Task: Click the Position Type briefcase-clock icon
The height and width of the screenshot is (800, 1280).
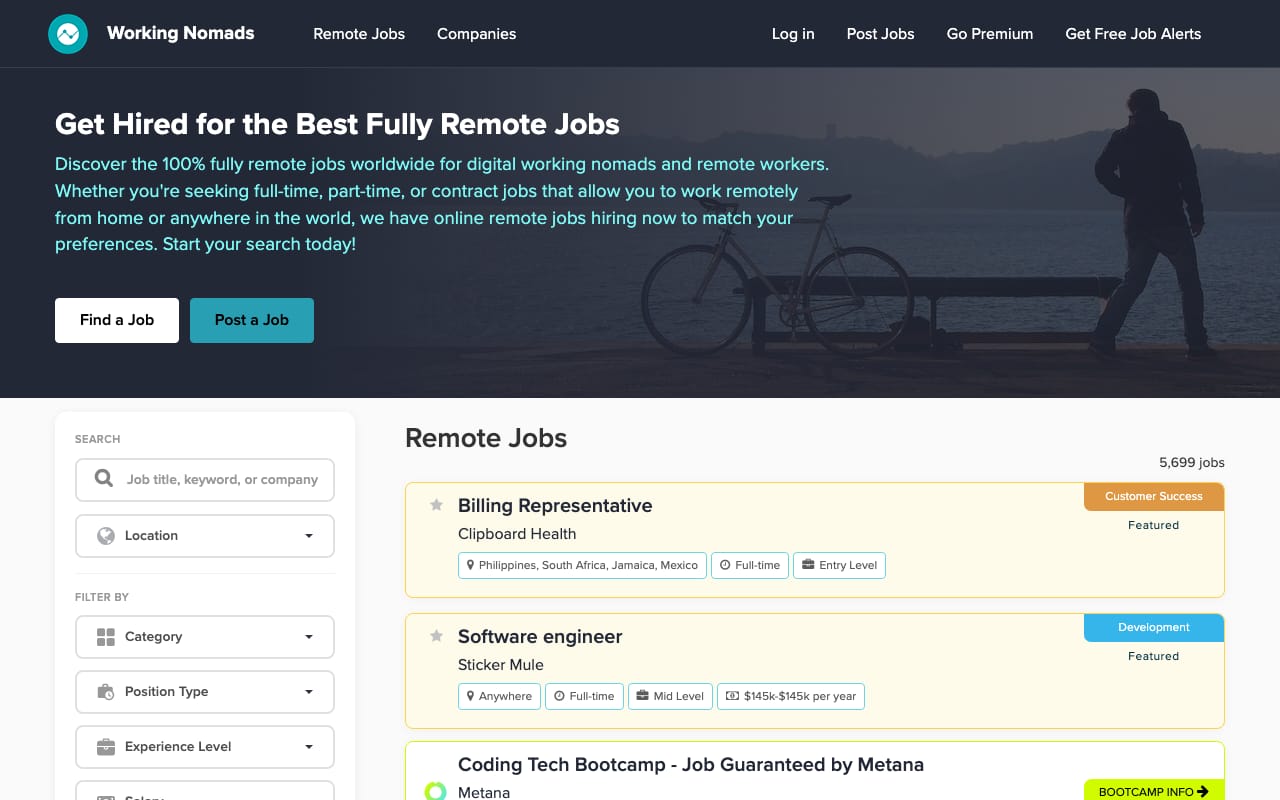Action: tap(105, 692)
